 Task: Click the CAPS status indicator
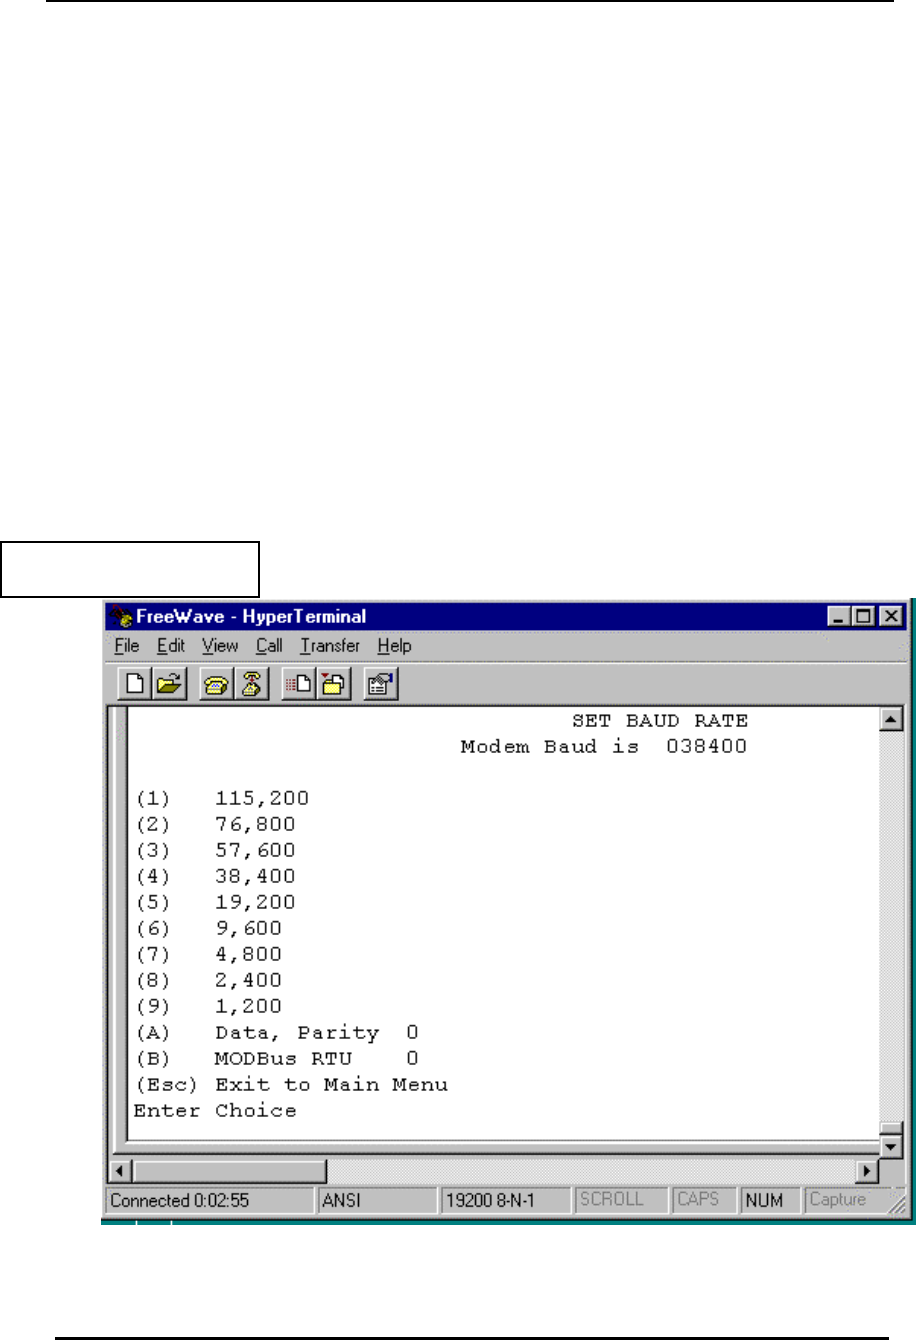coord(704,1200)
